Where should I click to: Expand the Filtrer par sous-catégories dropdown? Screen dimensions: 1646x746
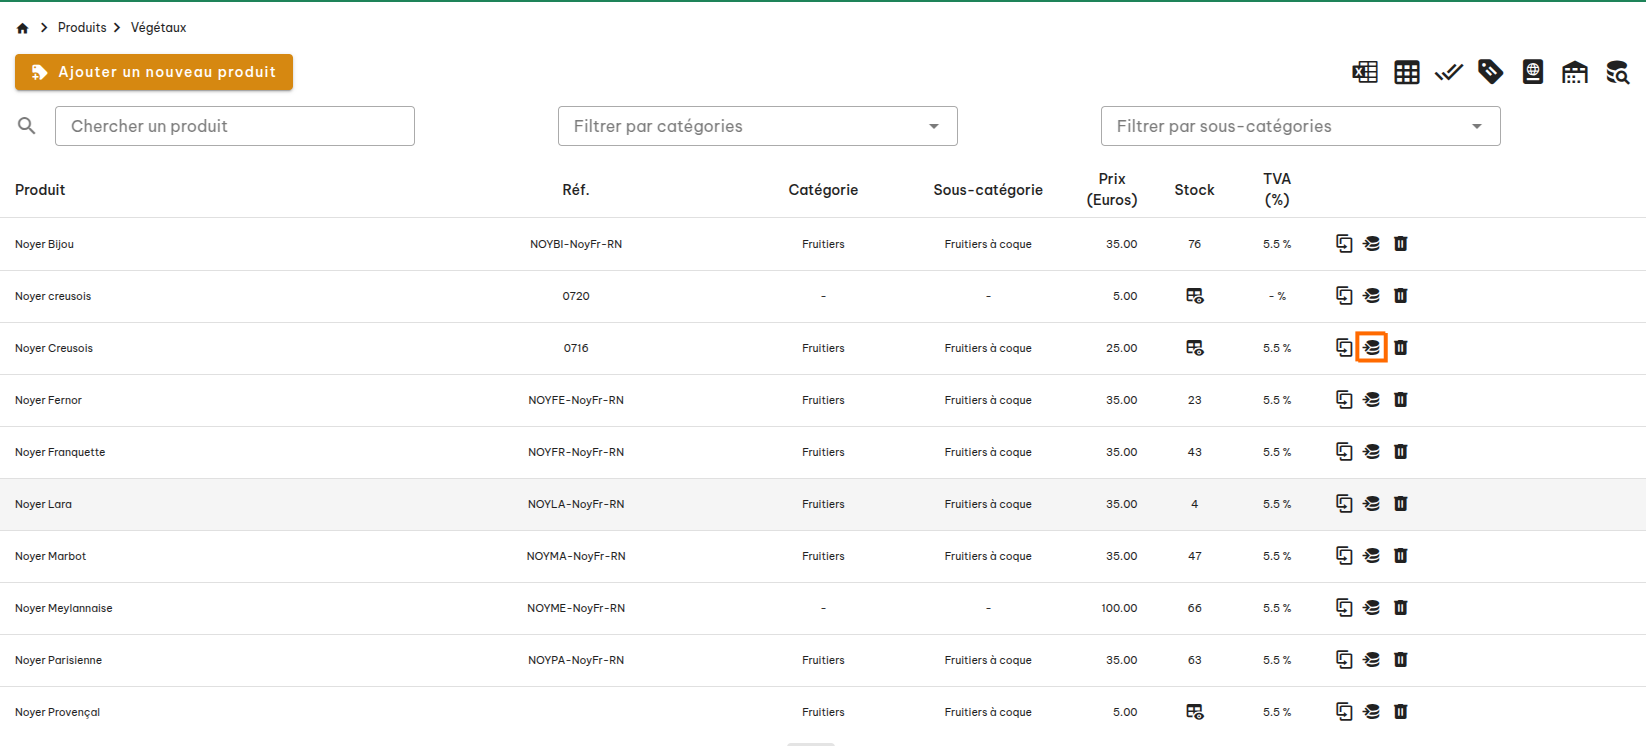tap(1300, 126)
